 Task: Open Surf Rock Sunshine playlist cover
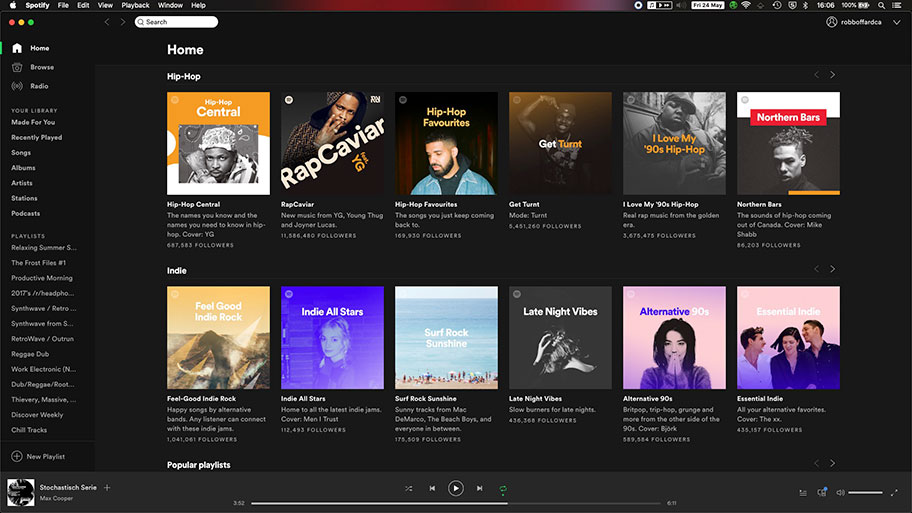446,337
